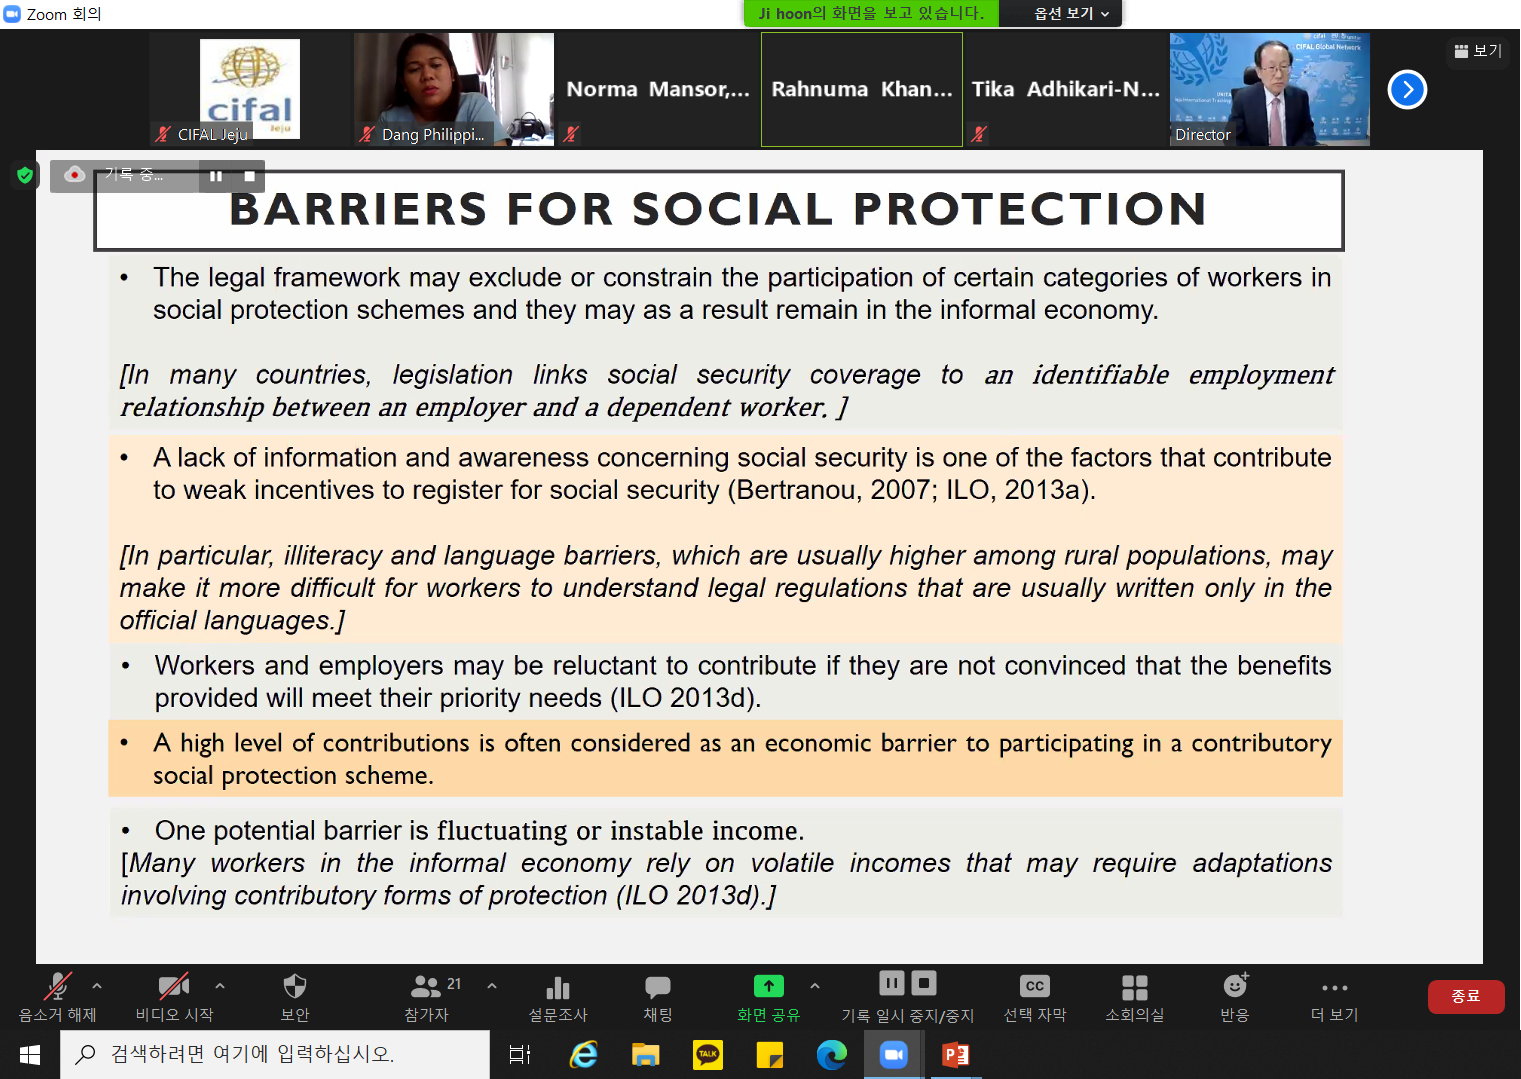Open Microsoft Edge from the taskbar

click(x=832, y=1055)
